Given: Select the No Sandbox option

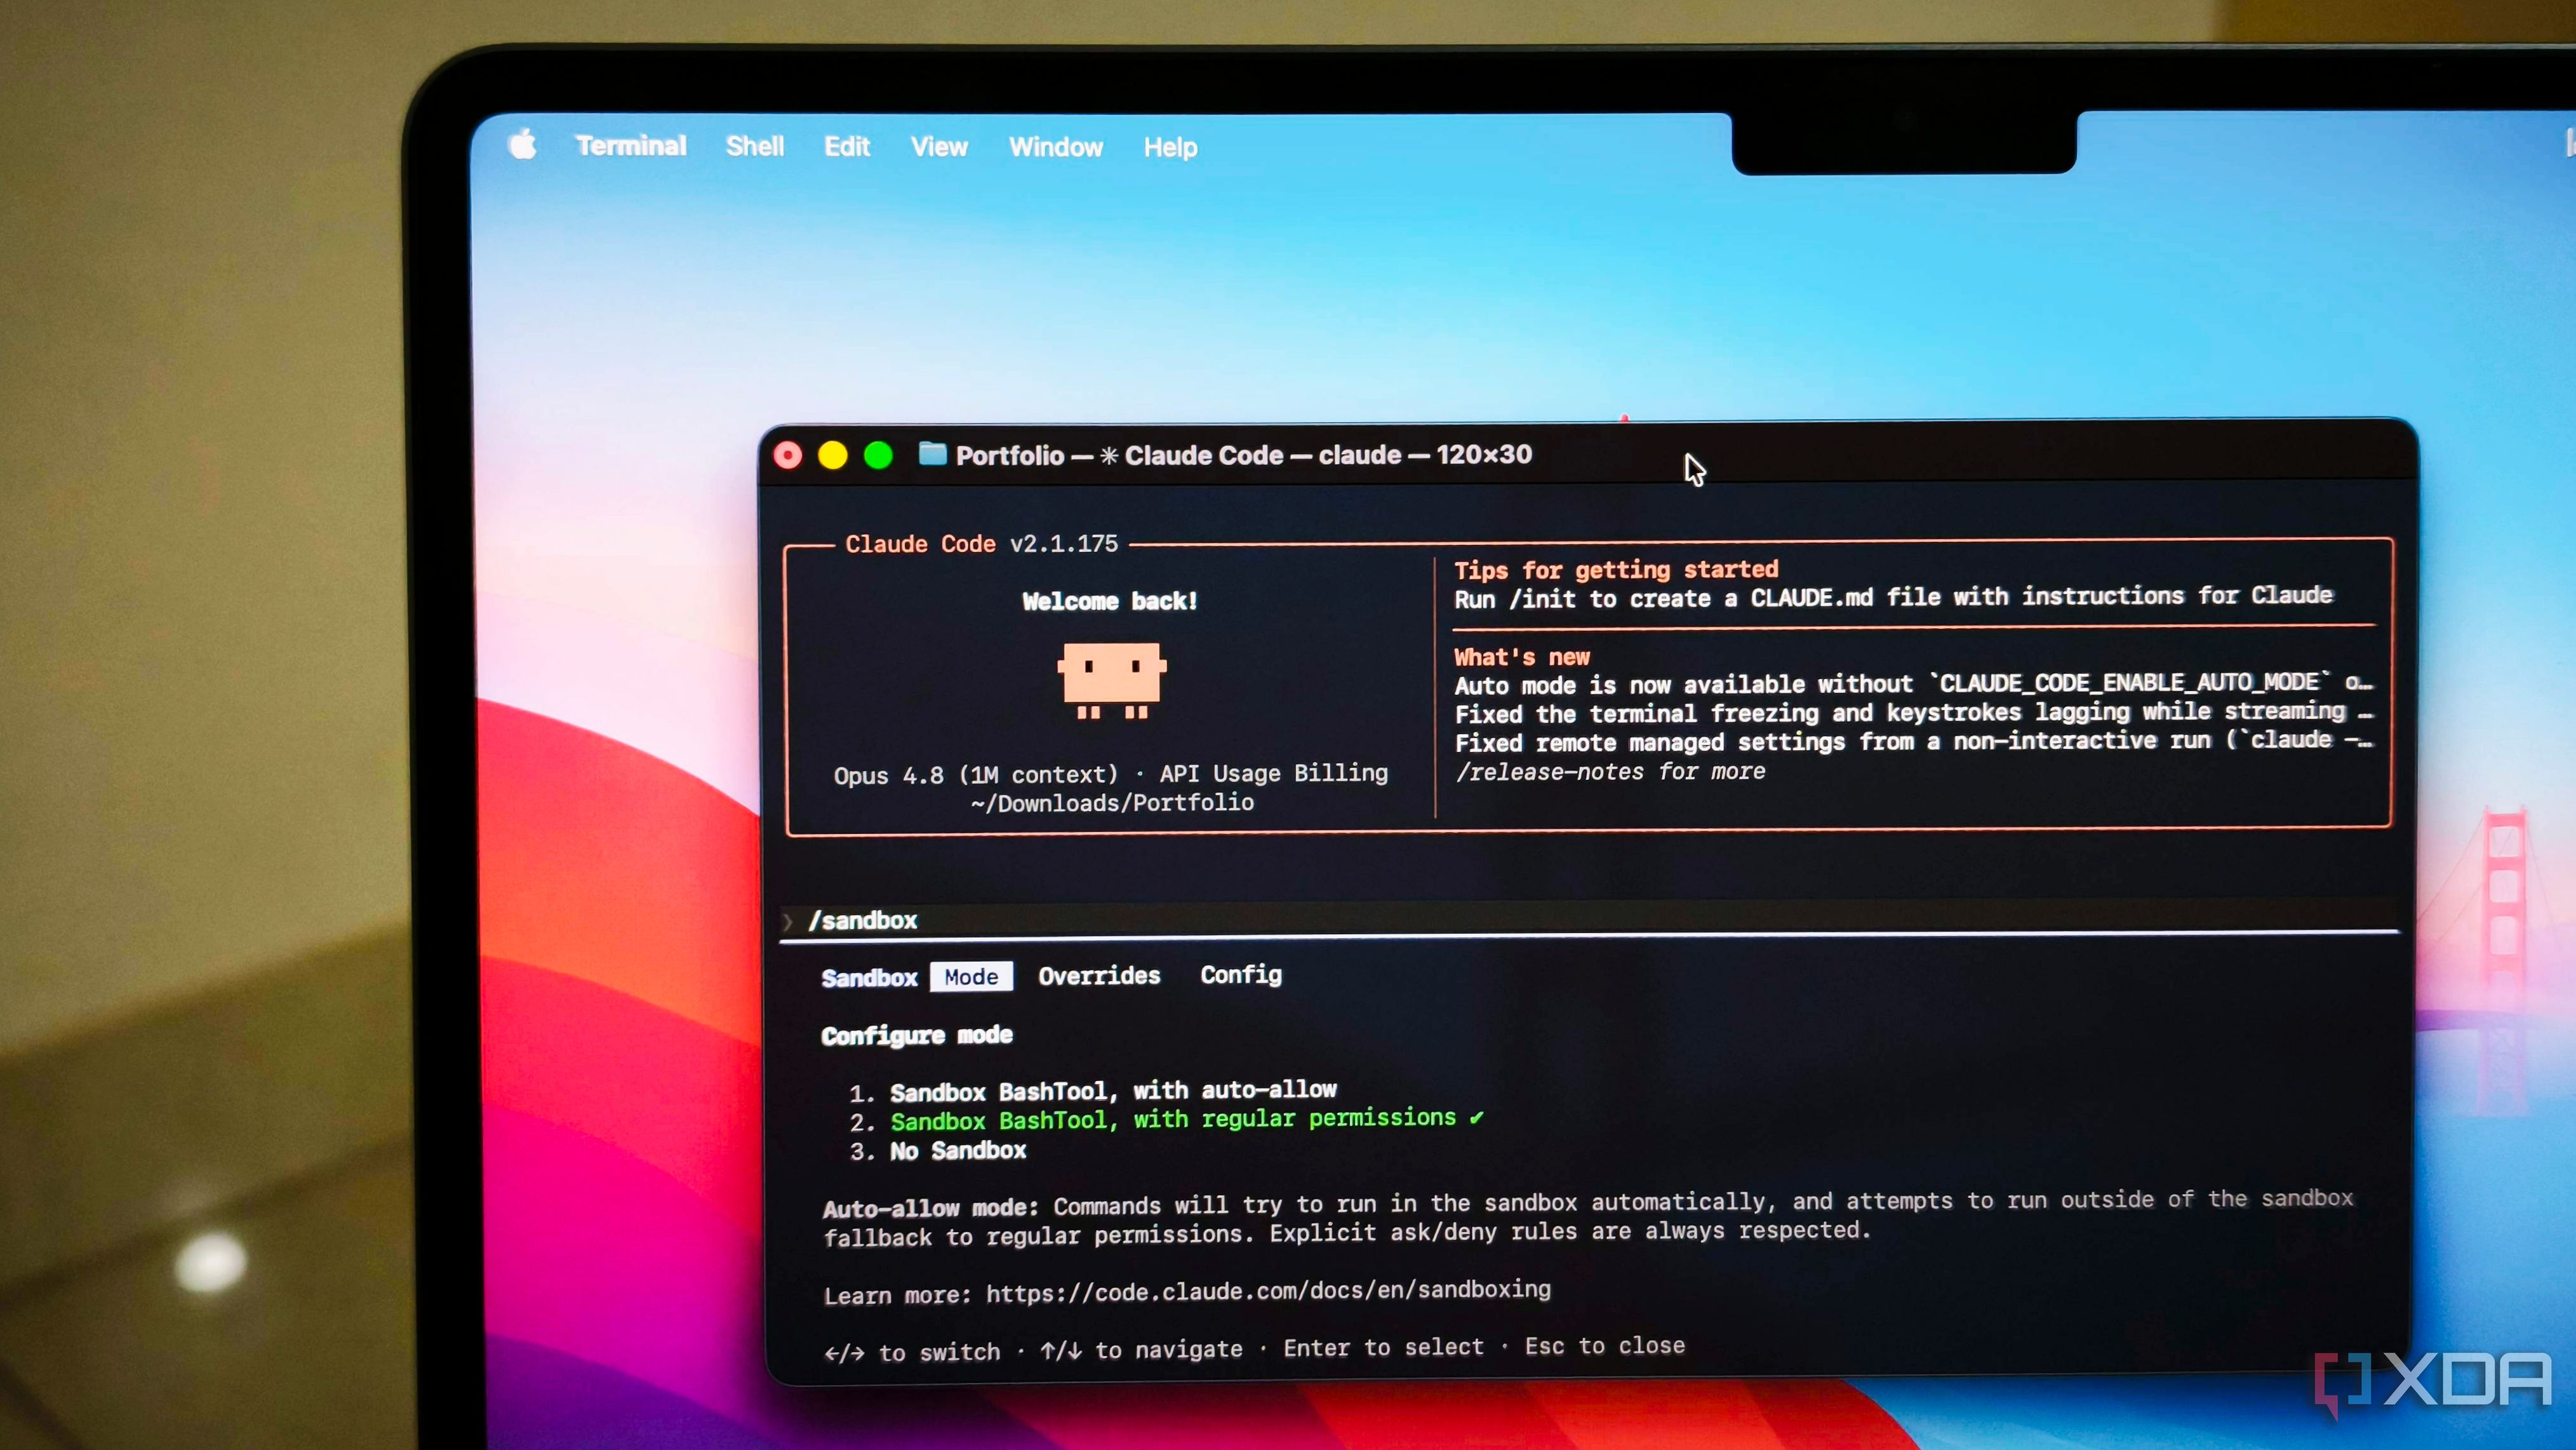Looking at the screenshot, I should click(939, 1151).
